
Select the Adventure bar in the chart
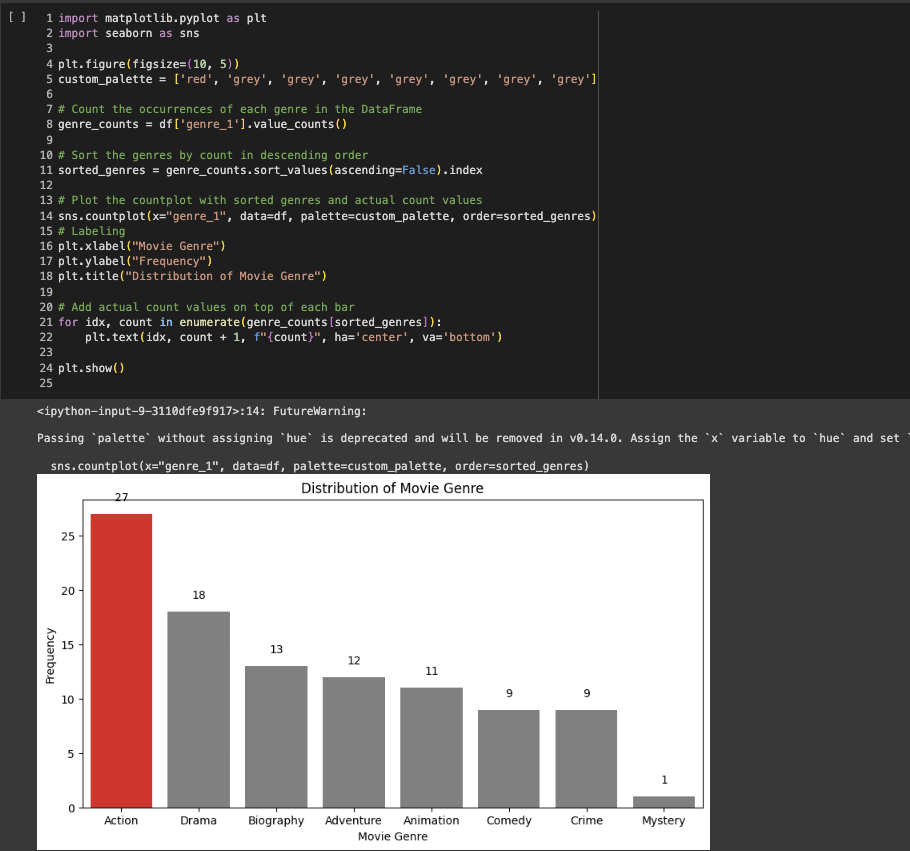354,742
